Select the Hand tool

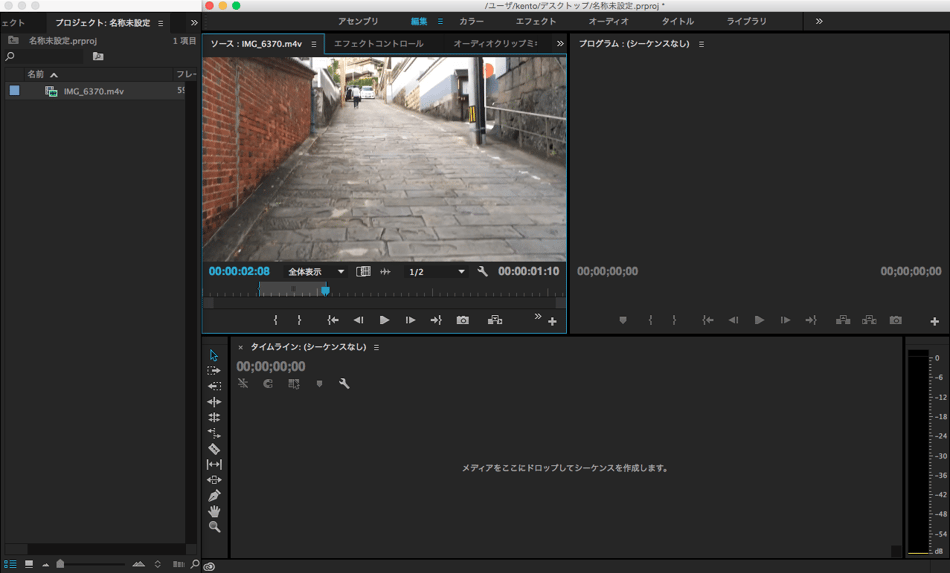coord(214,511)
